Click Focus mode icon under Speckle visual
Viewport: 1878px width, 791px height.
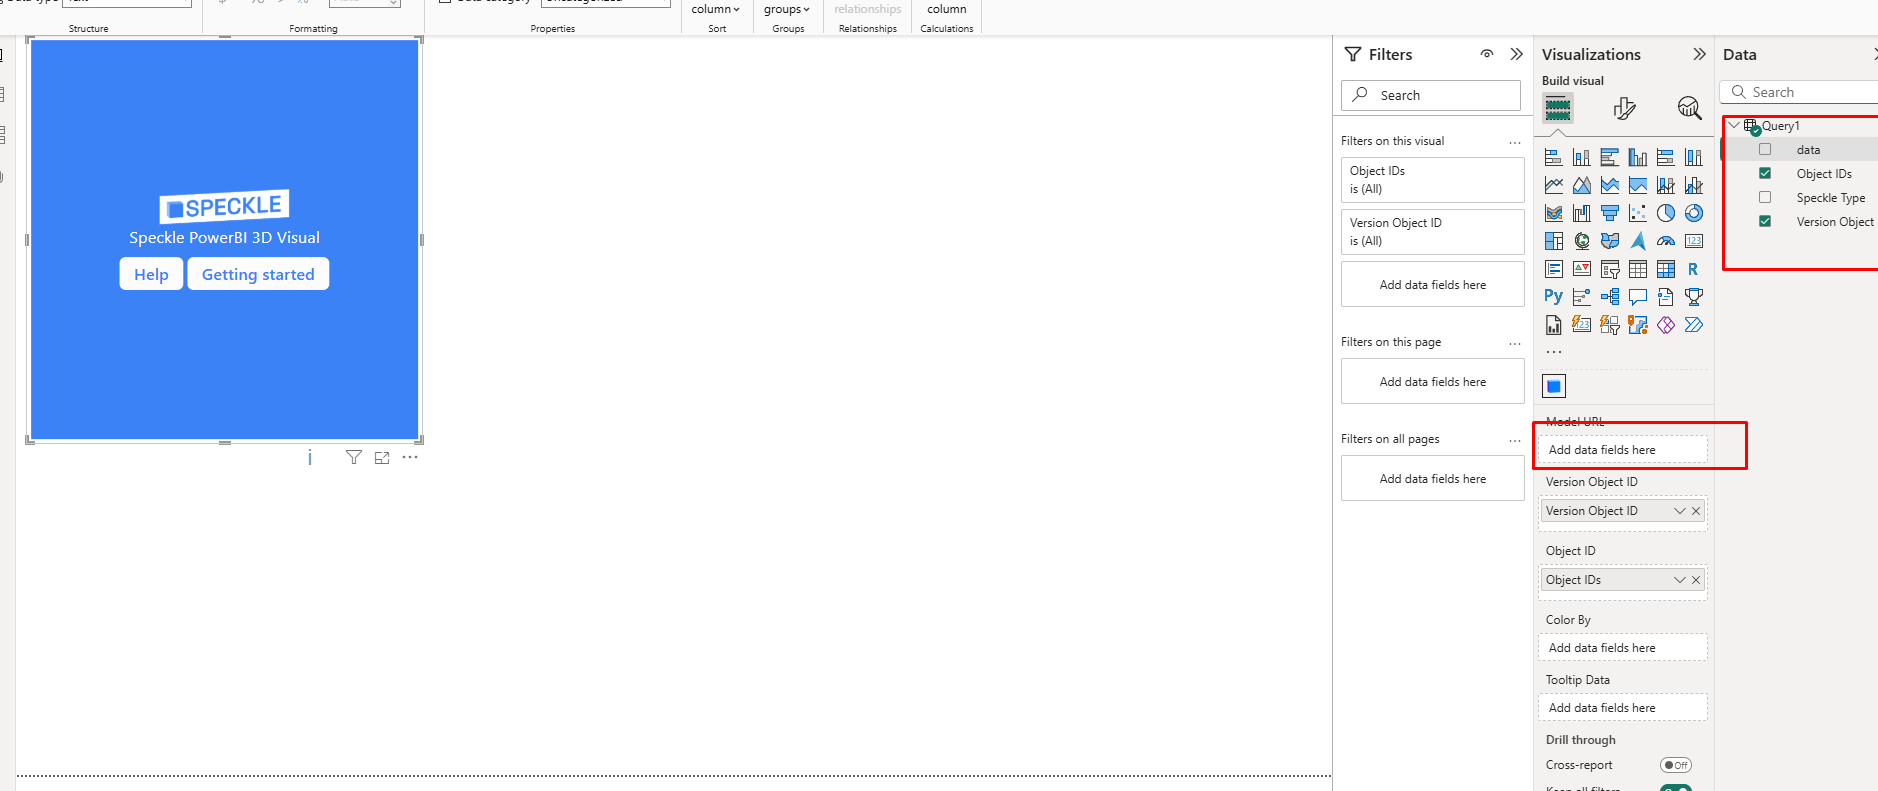[x=382, y=457]
